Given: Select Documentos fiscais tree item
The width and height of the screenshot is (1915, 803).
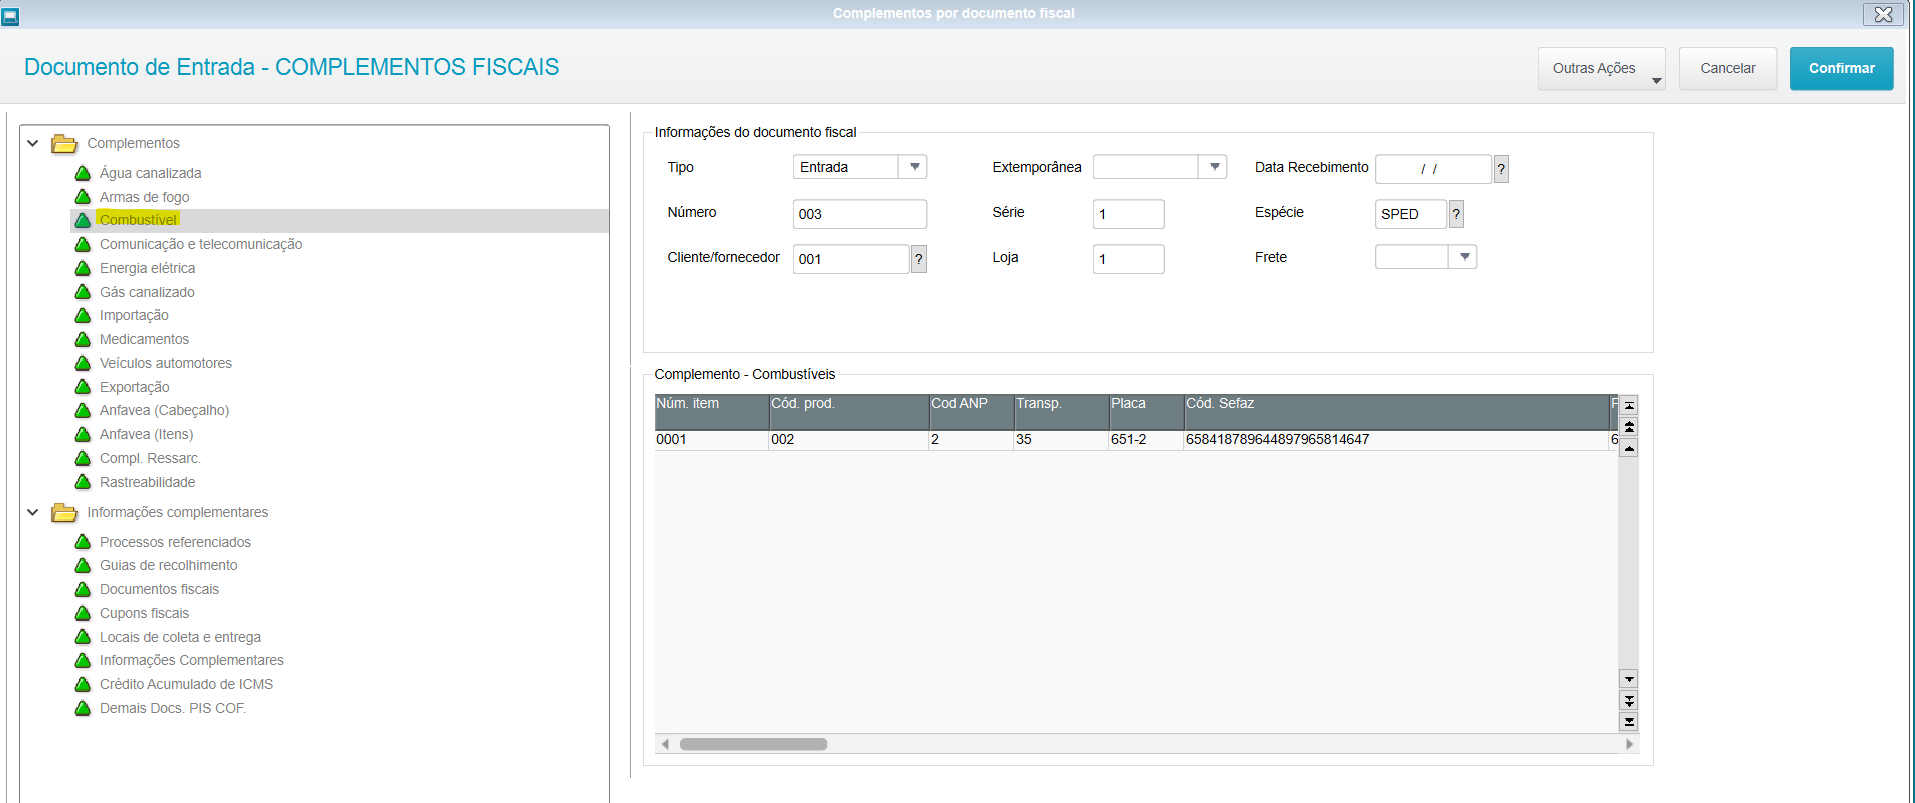Looking at the screenshot, I should [159, 589].
